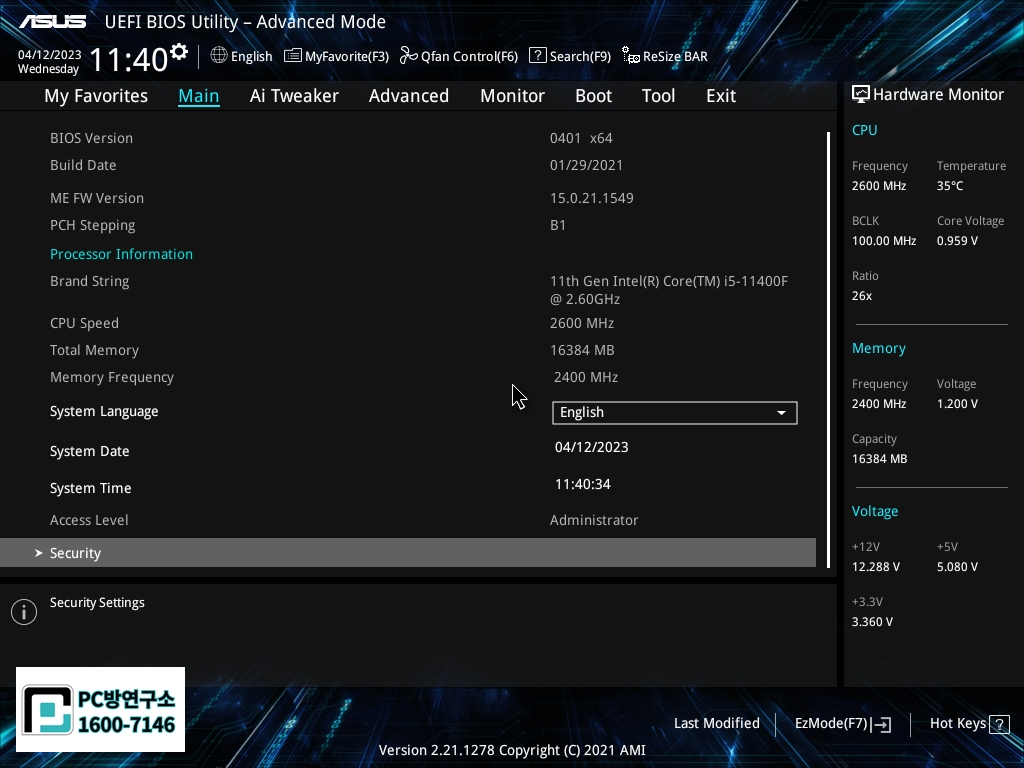Click the CPU temperature reading 35°C
Screen dimensions: 1024x768
click(950, 186)
